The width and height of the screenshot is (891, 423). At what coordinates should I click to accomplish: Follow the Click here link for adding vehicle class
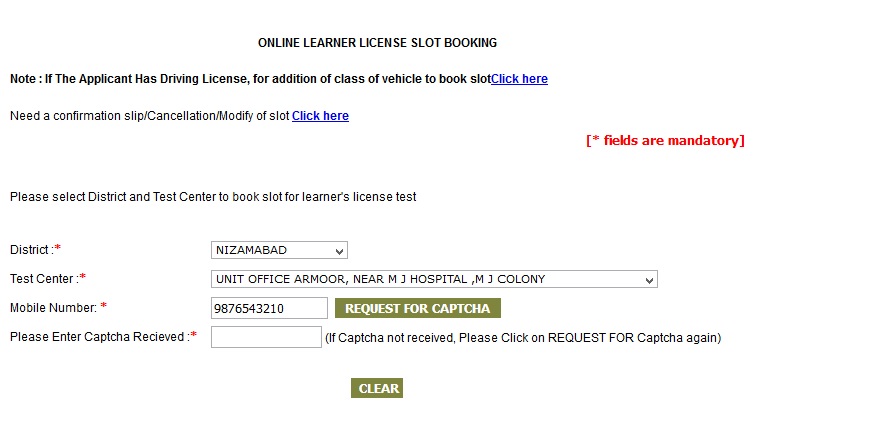(519, 79)
